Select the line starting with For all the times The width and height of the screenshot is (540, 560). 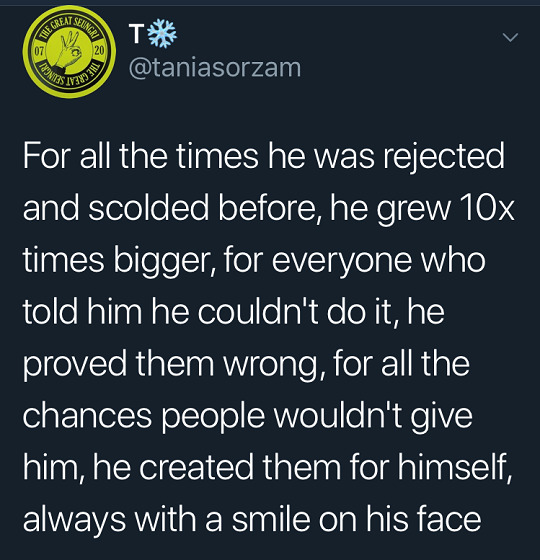[x=264, y=157]
